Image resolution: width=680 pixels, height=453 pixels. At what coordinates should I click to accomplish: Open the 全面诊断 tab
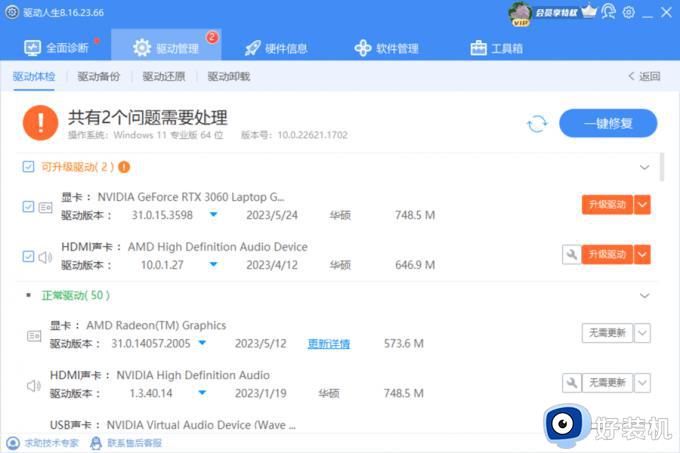(56, 48)
